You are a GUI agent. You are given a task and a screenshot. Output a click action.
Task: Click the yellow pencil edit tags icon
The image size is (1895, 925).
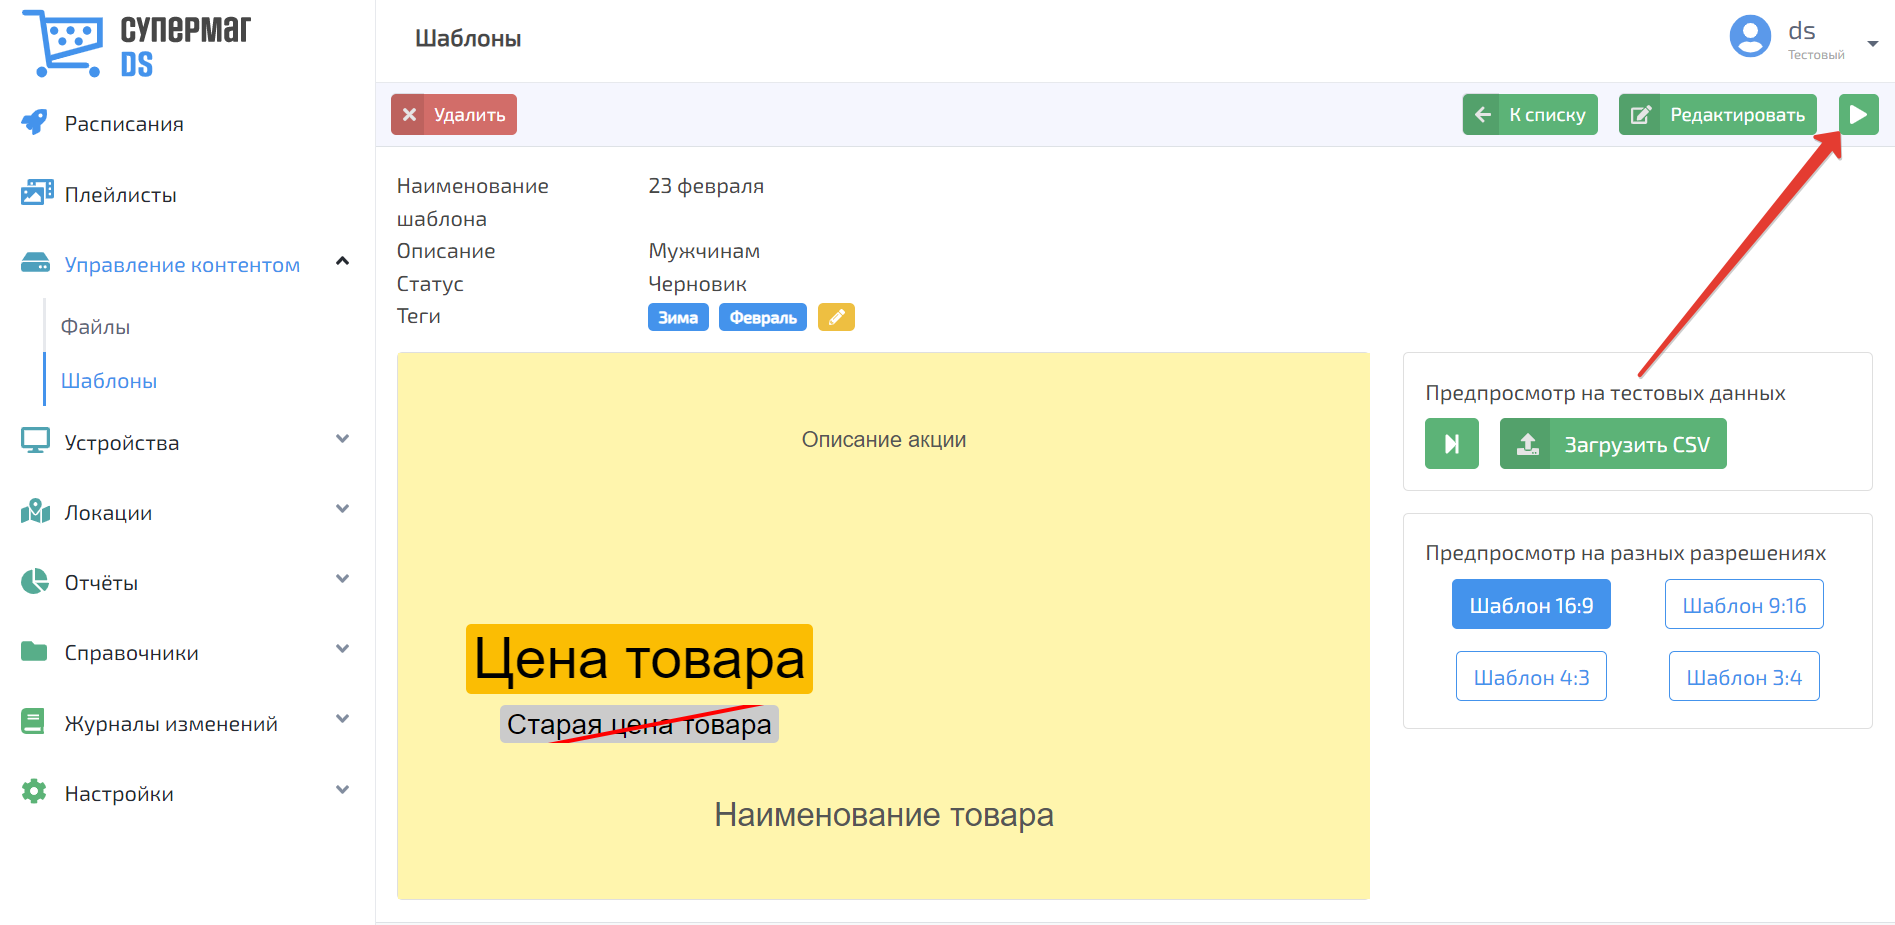pyautogui.click(x=836, y=317)
